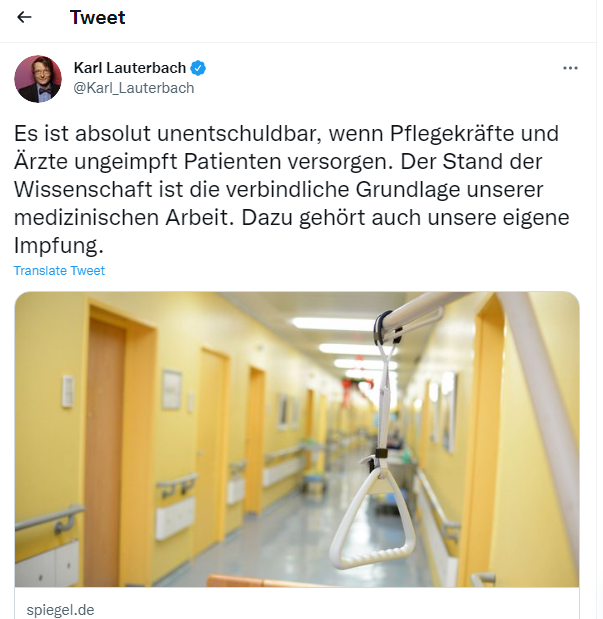Image resolution: width=603 pixels, height=619 pixels.
Task: Click the Karl Lauterbach display name
Action: click(130, 68)
